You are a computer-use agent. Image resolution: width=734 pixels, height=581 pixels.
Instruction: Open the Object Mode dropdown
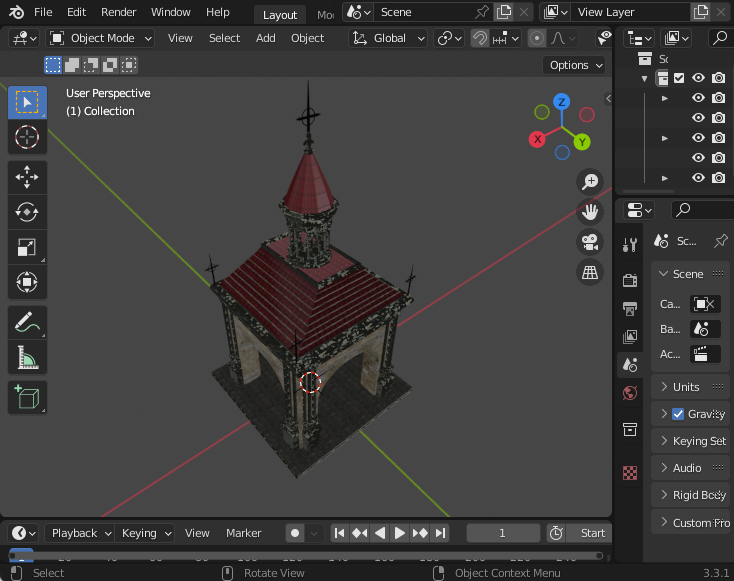click(x=101, y=38)
